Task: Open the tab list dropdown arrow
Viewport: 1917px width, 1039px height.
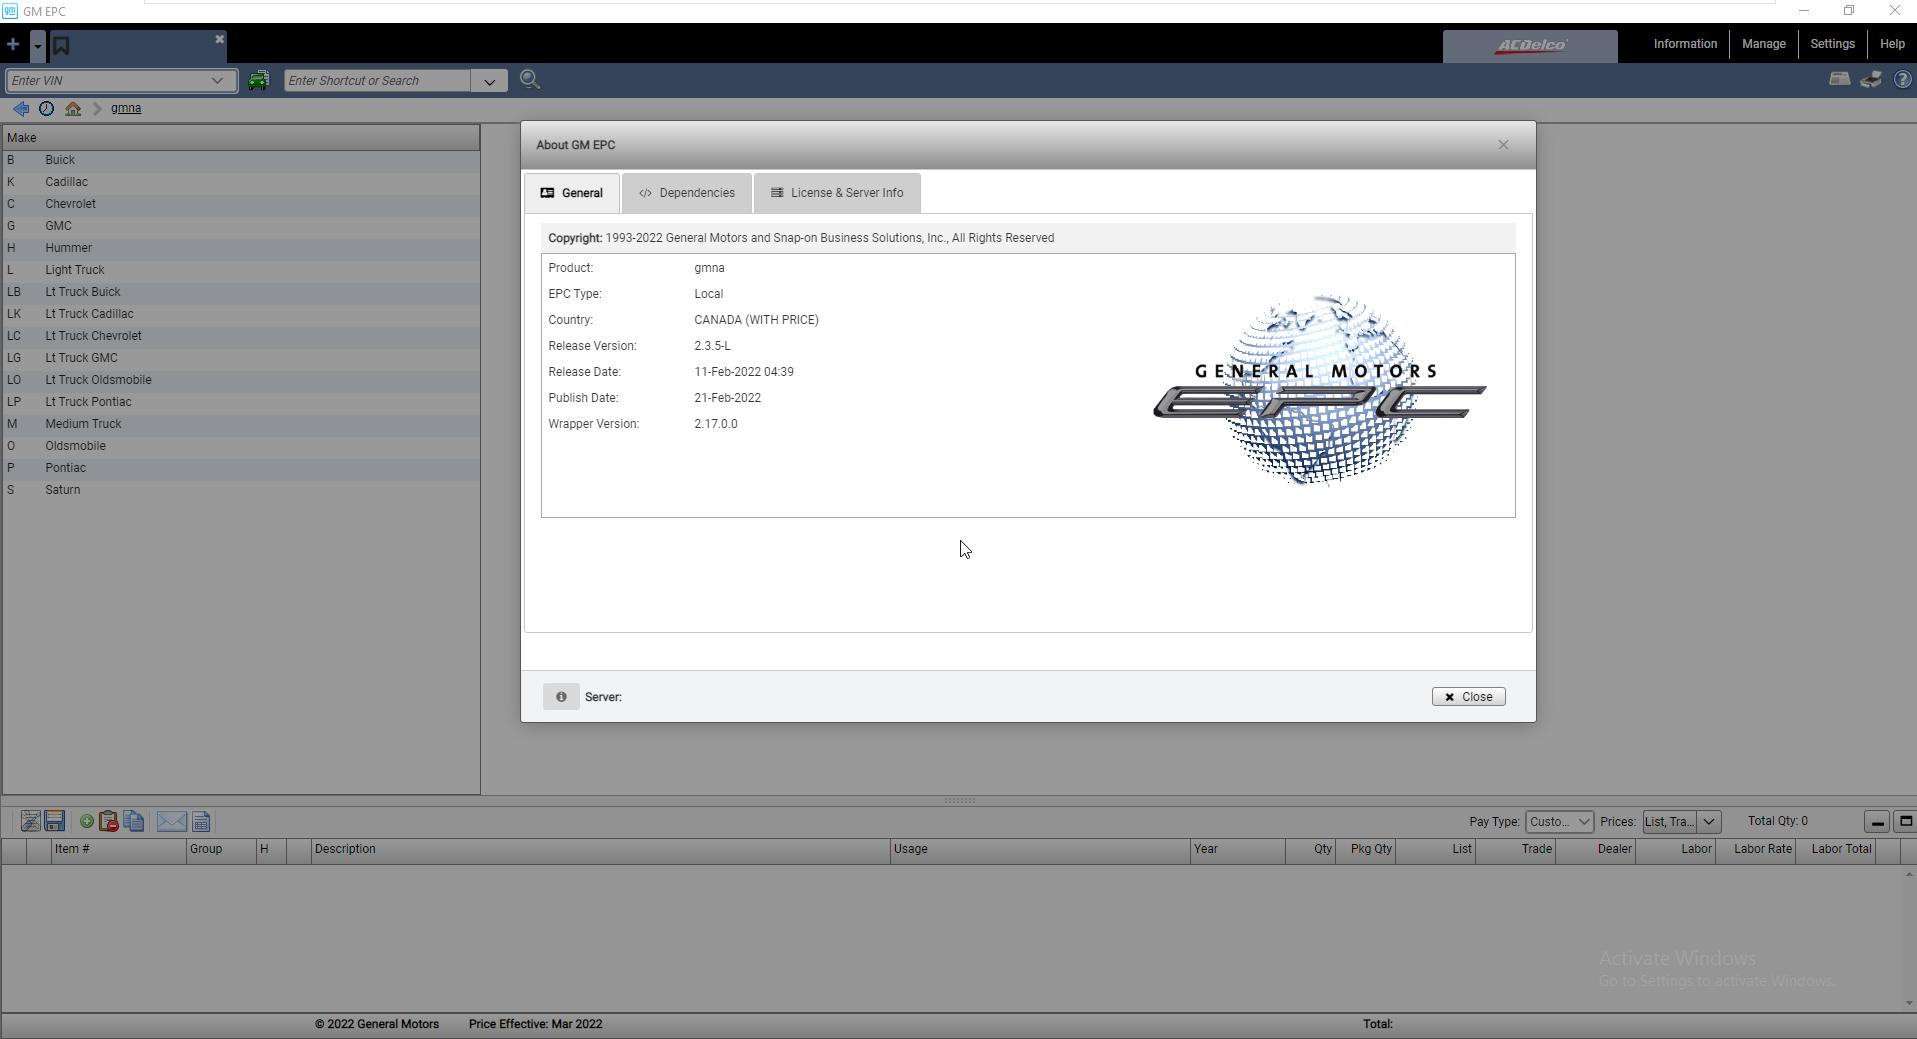Action: tap(37, 45)
